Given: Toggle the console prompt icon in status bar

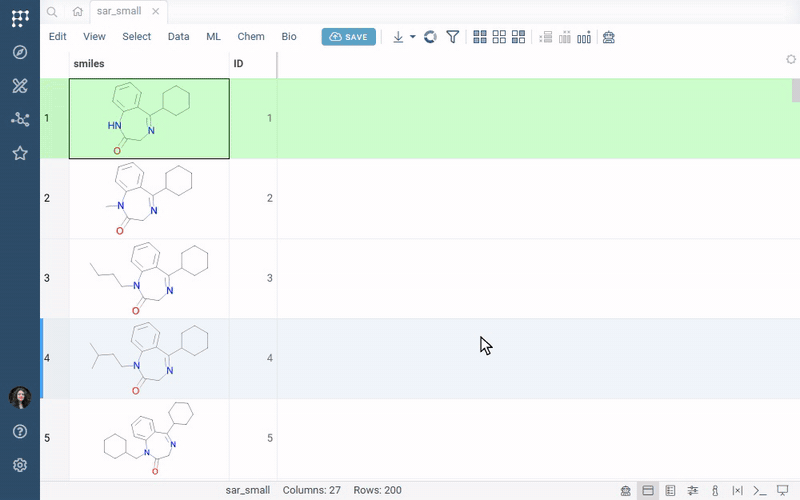Looking at the screenshot, I should tap(760, 491).
